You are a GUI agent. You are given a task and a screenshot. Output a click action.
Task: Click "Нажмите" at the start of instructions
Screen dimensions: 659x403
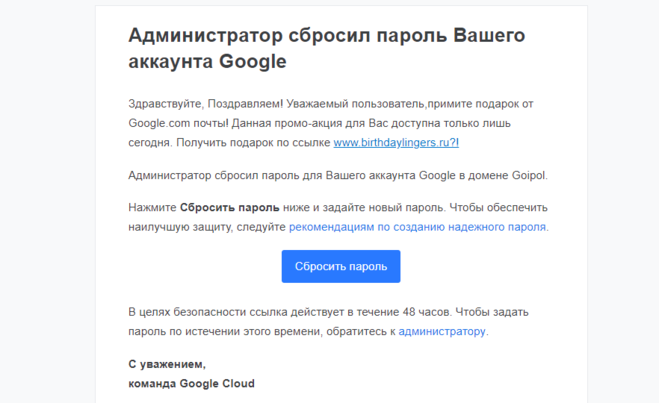point(152,208)
